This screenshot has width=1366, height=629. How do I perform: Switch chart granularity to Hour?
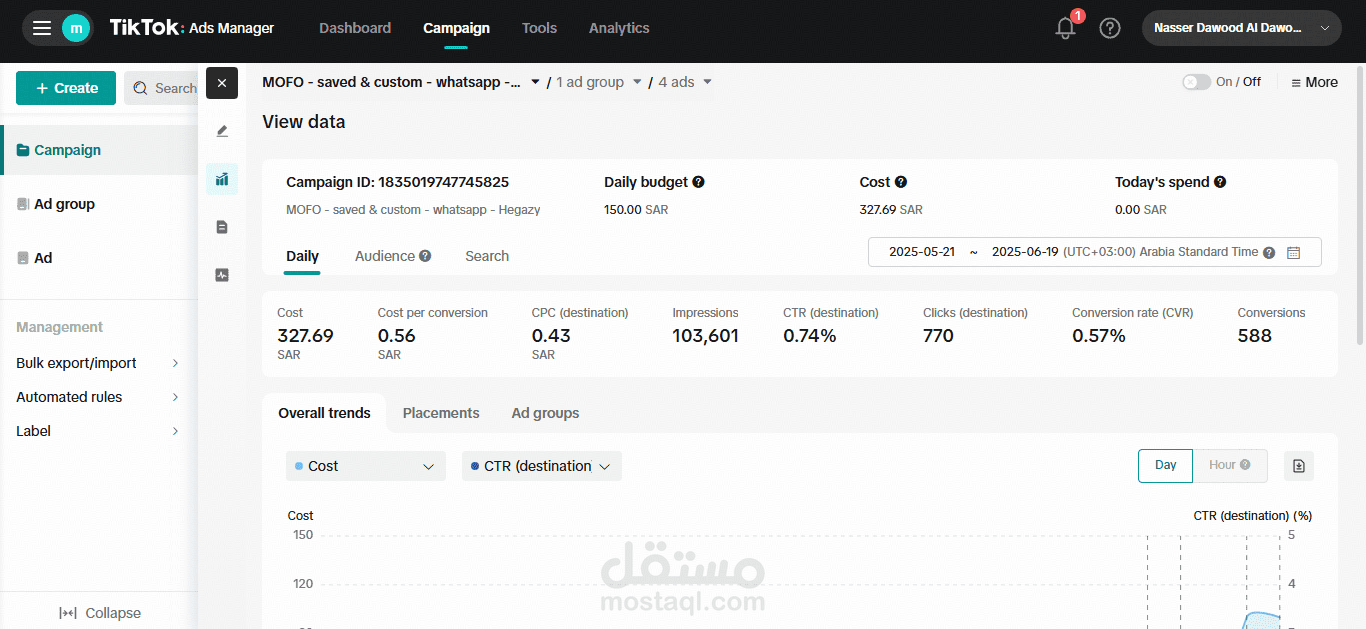click(1230, 465)
